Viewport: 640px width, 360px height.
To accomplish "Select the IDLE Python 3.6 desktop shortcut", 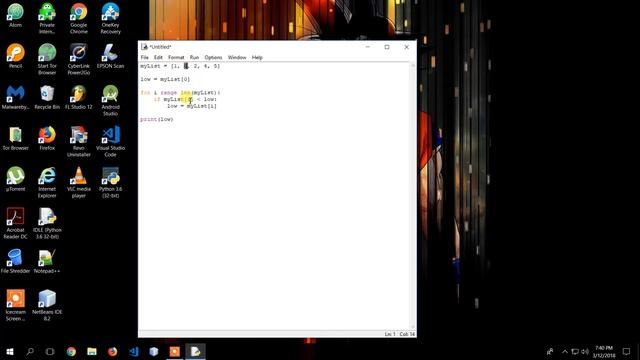I will click(47, 223).
